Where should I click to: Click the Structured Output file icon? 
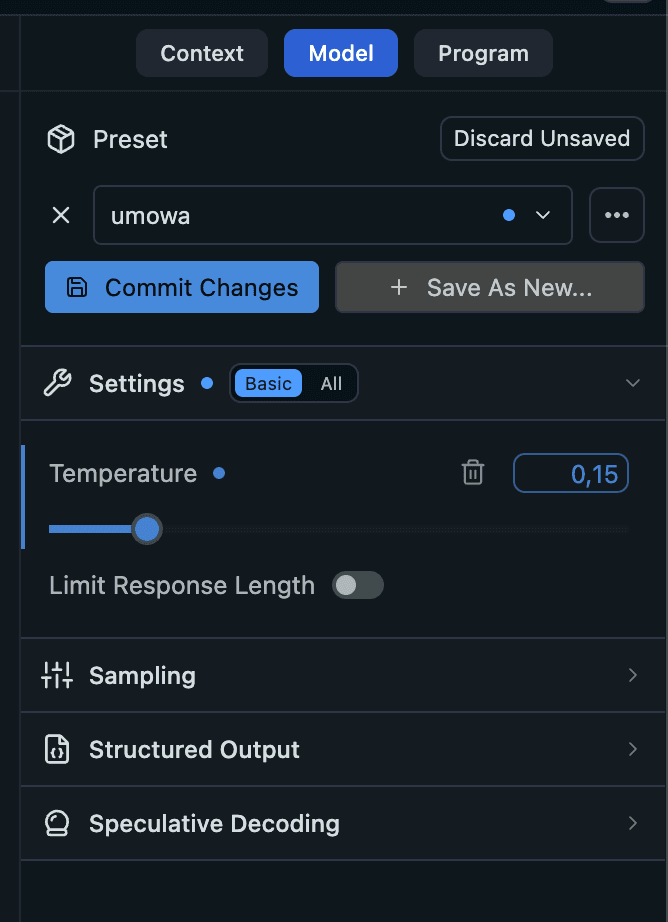click(x=57, y=749)
